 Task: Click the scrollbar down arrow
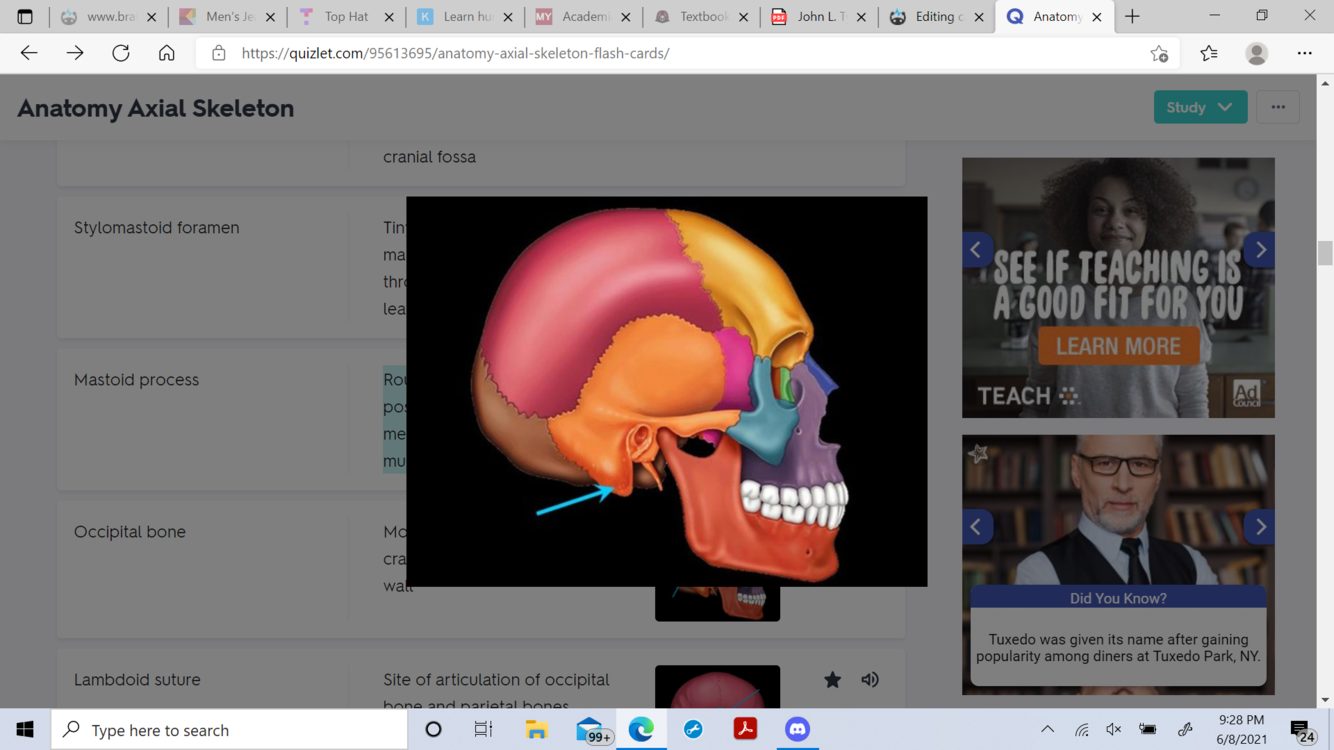click(x=1325, y=701)
